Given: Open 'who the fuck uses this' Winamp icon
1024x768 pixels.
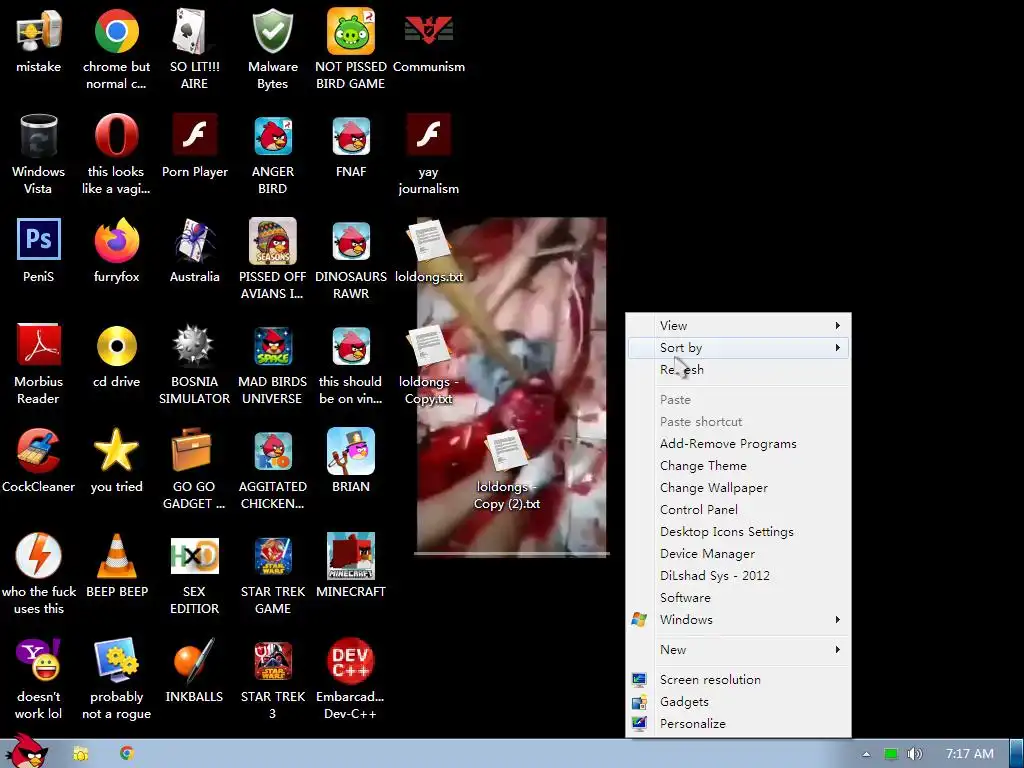Looking at the screenshot, I should tap(39, 556).
